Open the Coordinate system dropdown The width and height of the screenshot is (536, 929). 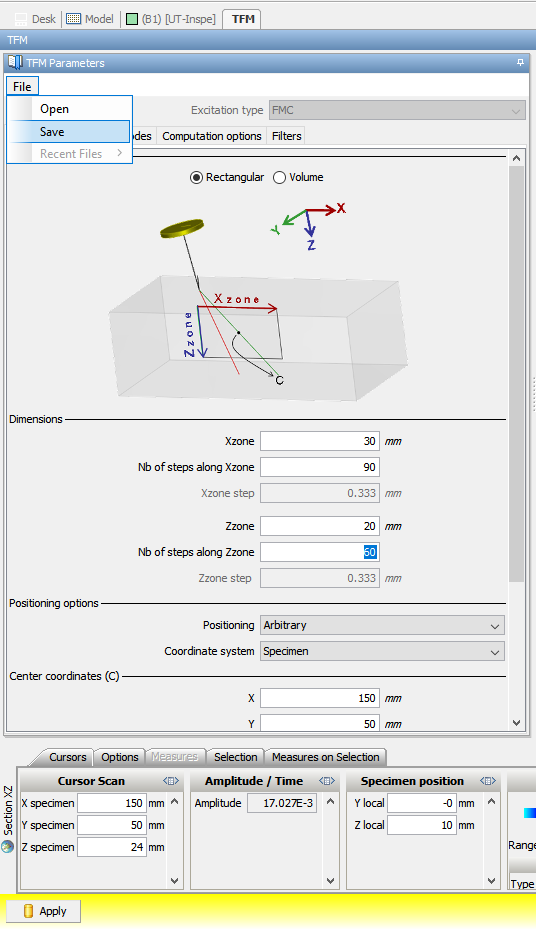[382, 651]
